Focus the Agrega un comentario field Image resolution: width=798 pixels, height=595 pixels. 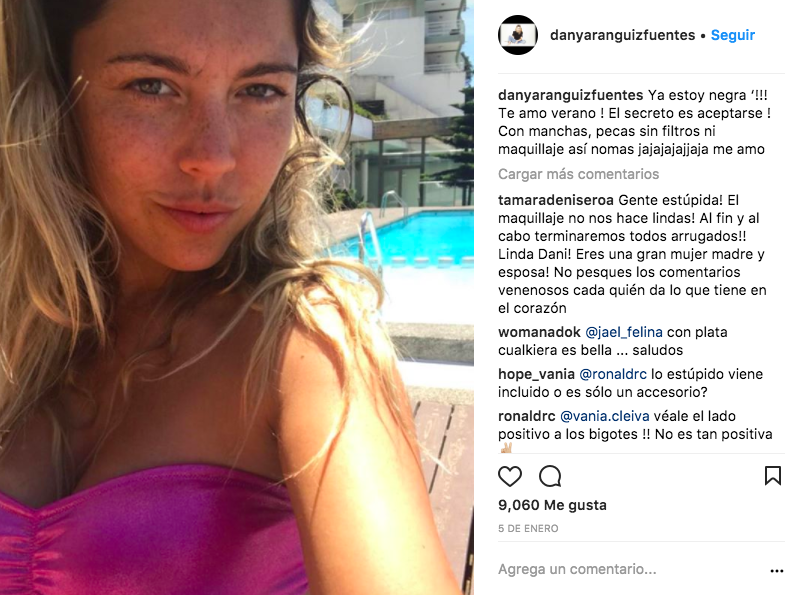pos(631,569)
